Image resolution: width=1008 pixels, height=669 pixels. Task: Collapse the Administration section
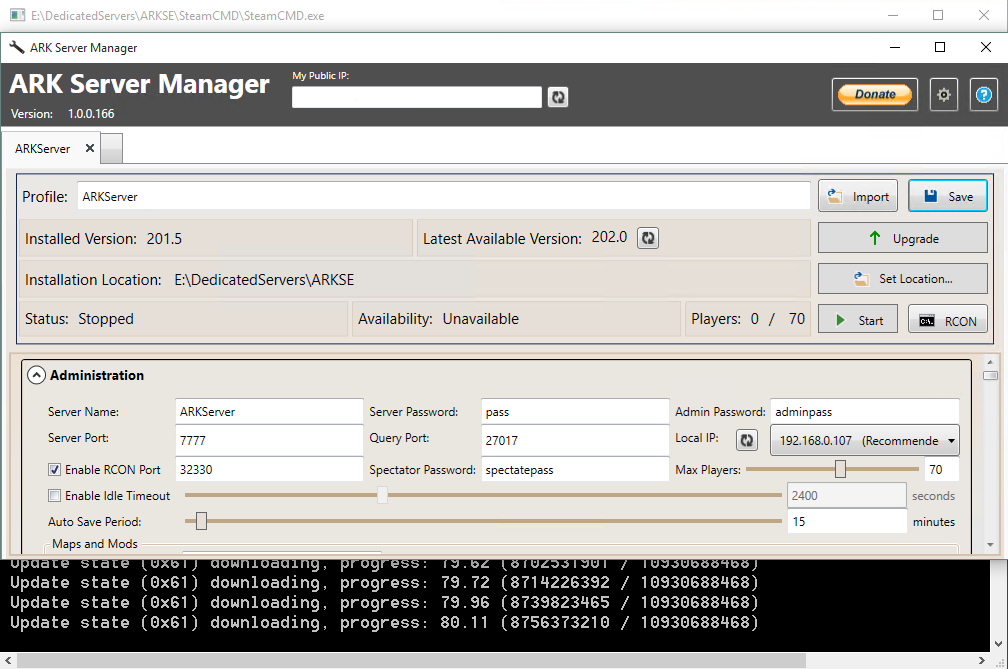pos(37,375)
